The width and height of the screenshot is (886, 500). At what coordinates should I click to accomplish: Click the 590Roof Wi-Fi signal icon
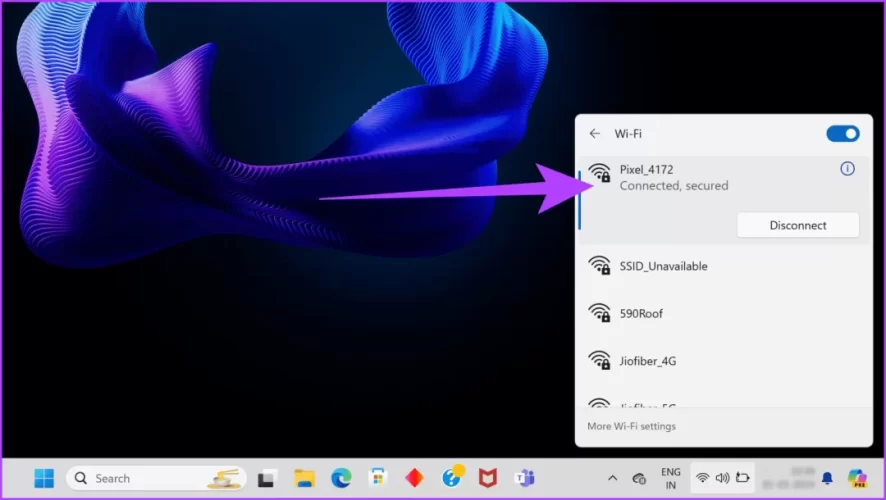click(x=599, y=313)
